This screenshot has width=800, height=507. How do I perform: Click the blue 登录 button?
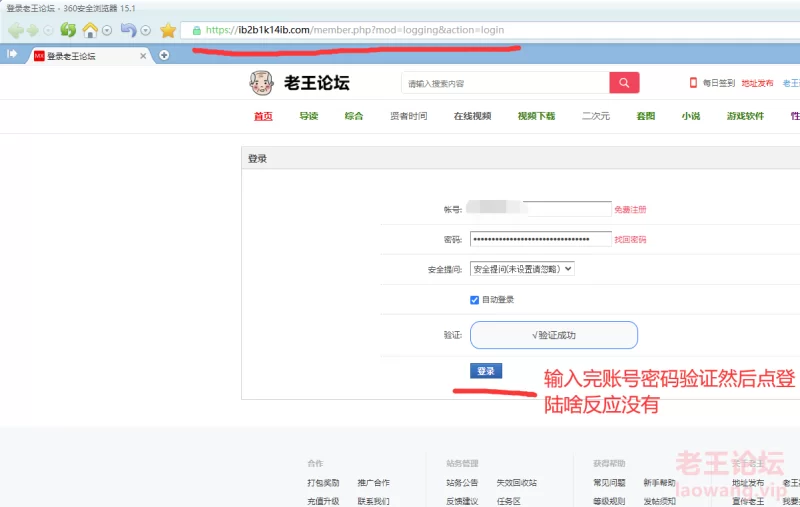click(486, 371)
